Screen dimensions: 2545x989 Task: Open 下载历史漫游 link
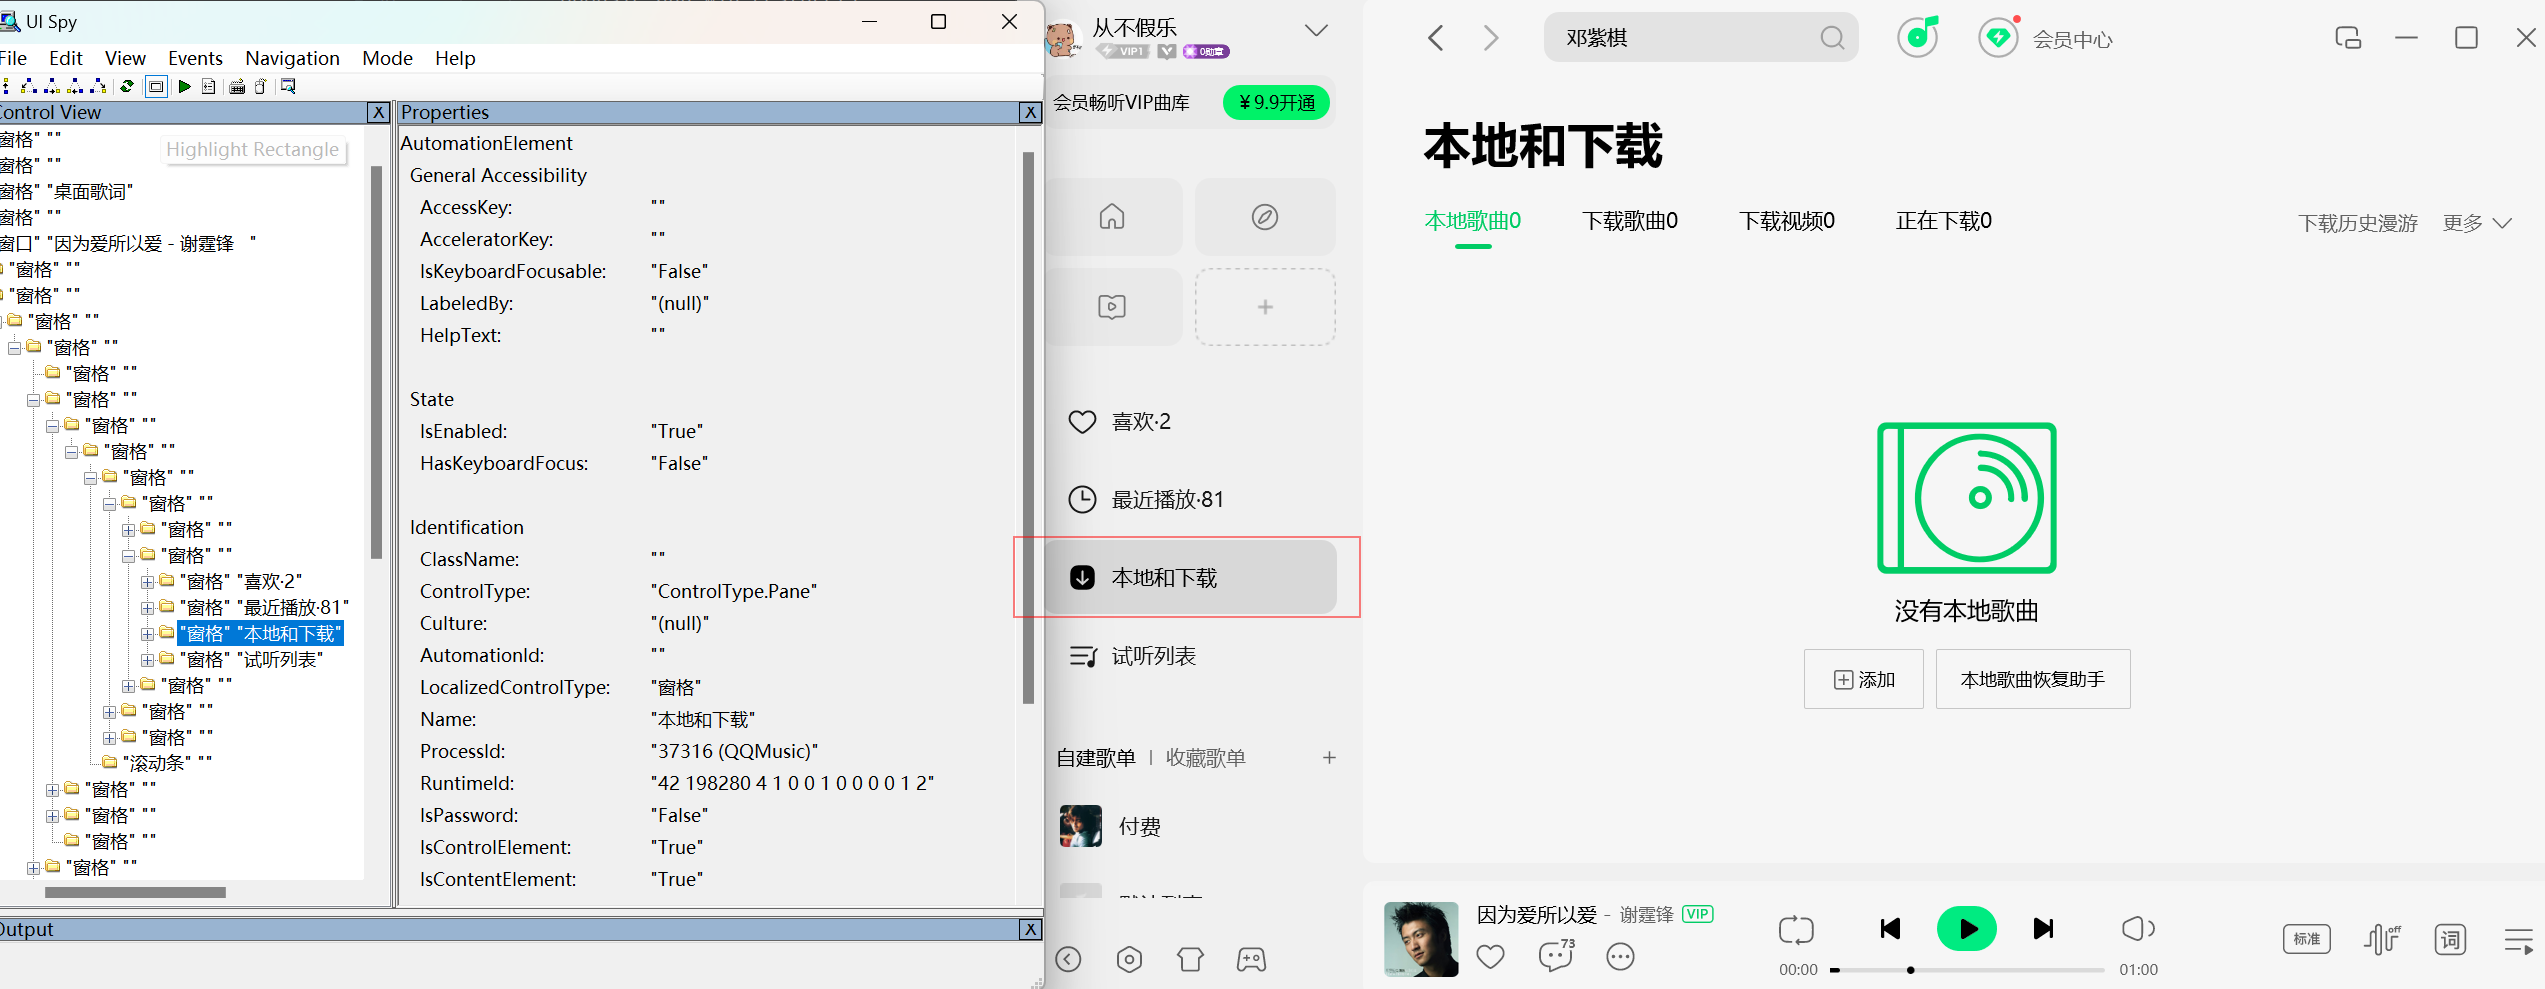click(2357, 223)
